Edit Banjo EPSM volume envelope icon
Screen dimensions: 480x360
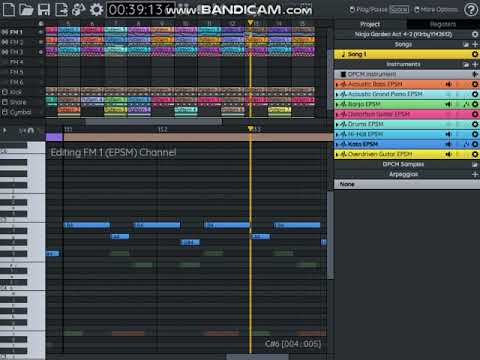449,104
